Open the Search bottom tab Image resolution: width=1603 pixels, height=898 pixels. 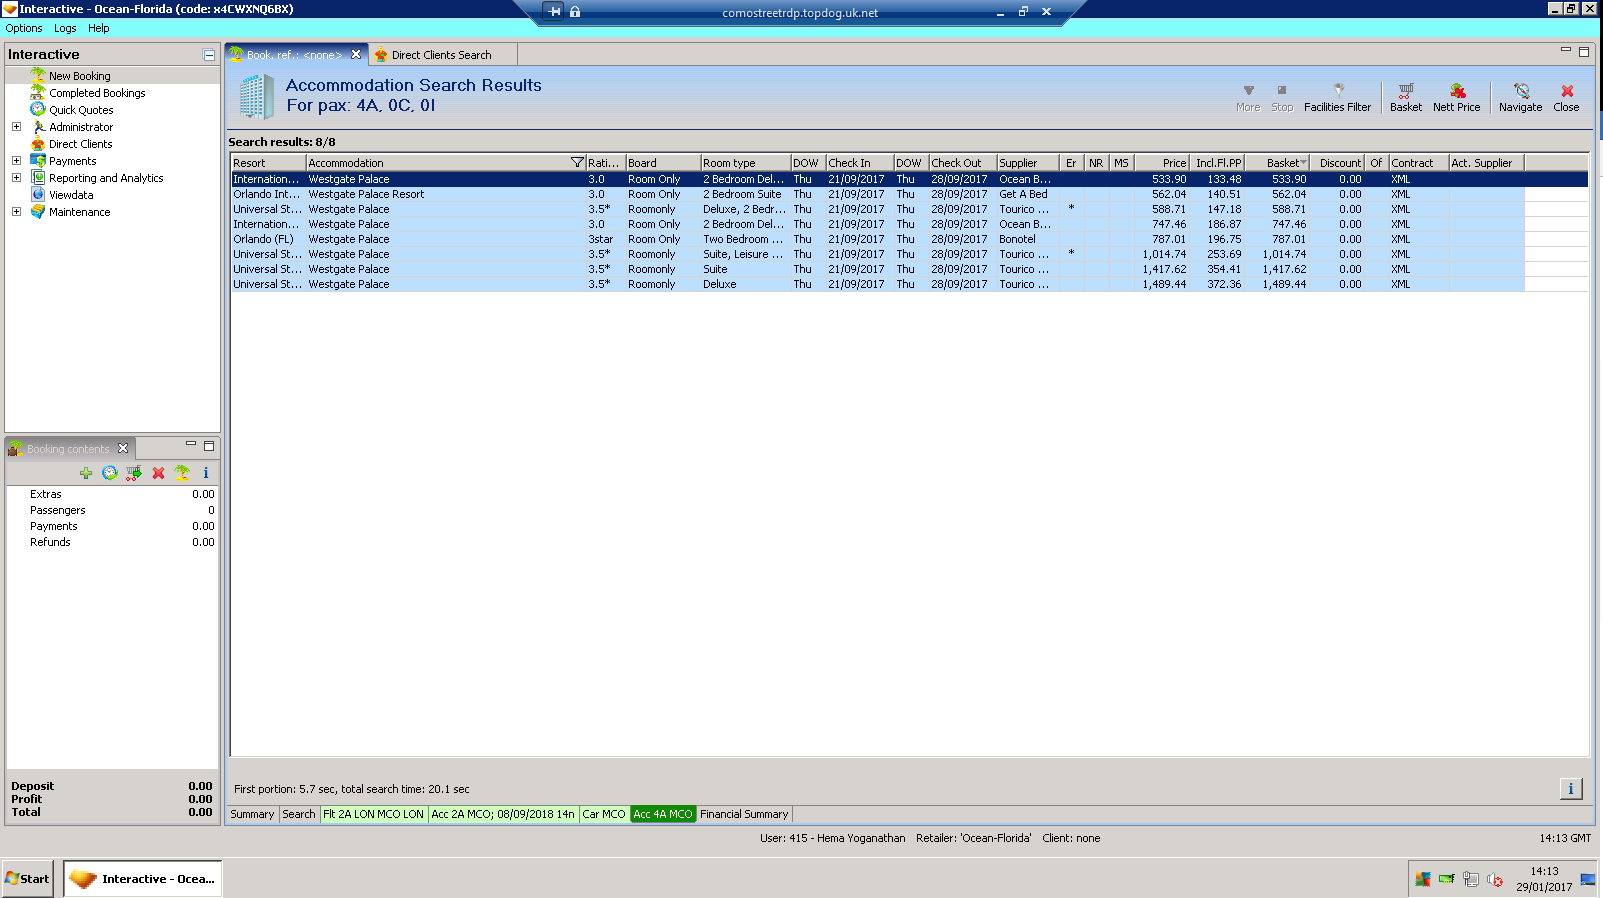[298, 814]
